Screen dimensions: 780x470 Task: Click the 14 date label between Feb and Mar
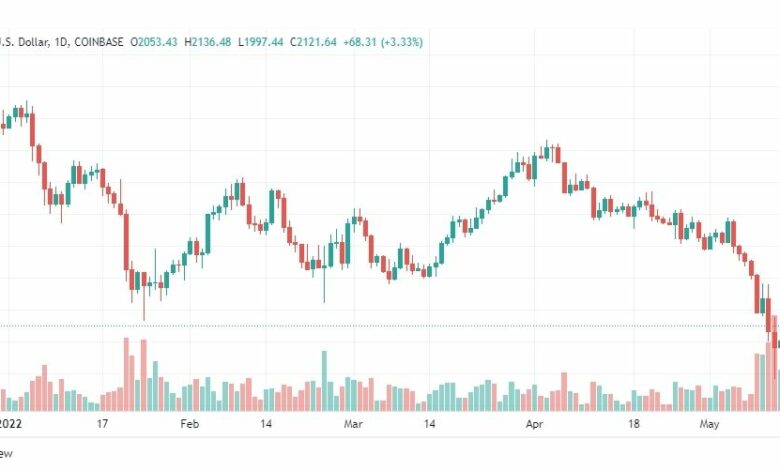pos(267,424)
